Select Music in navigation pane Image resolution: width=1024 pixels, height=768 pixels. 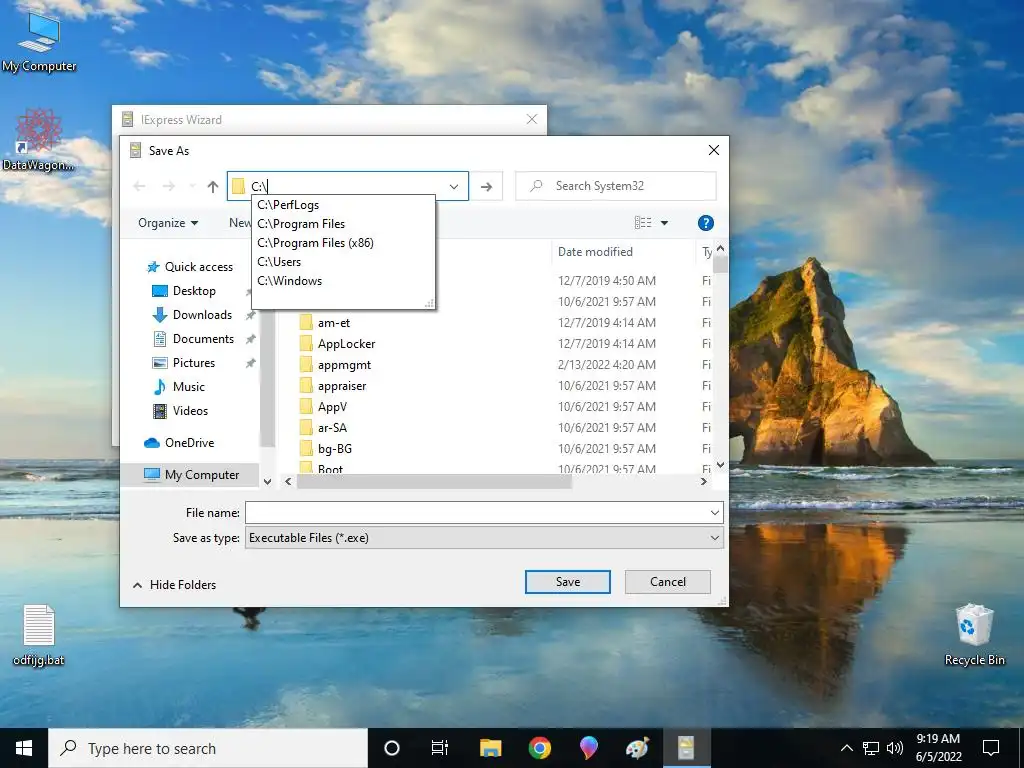click(x=179, y=387)
